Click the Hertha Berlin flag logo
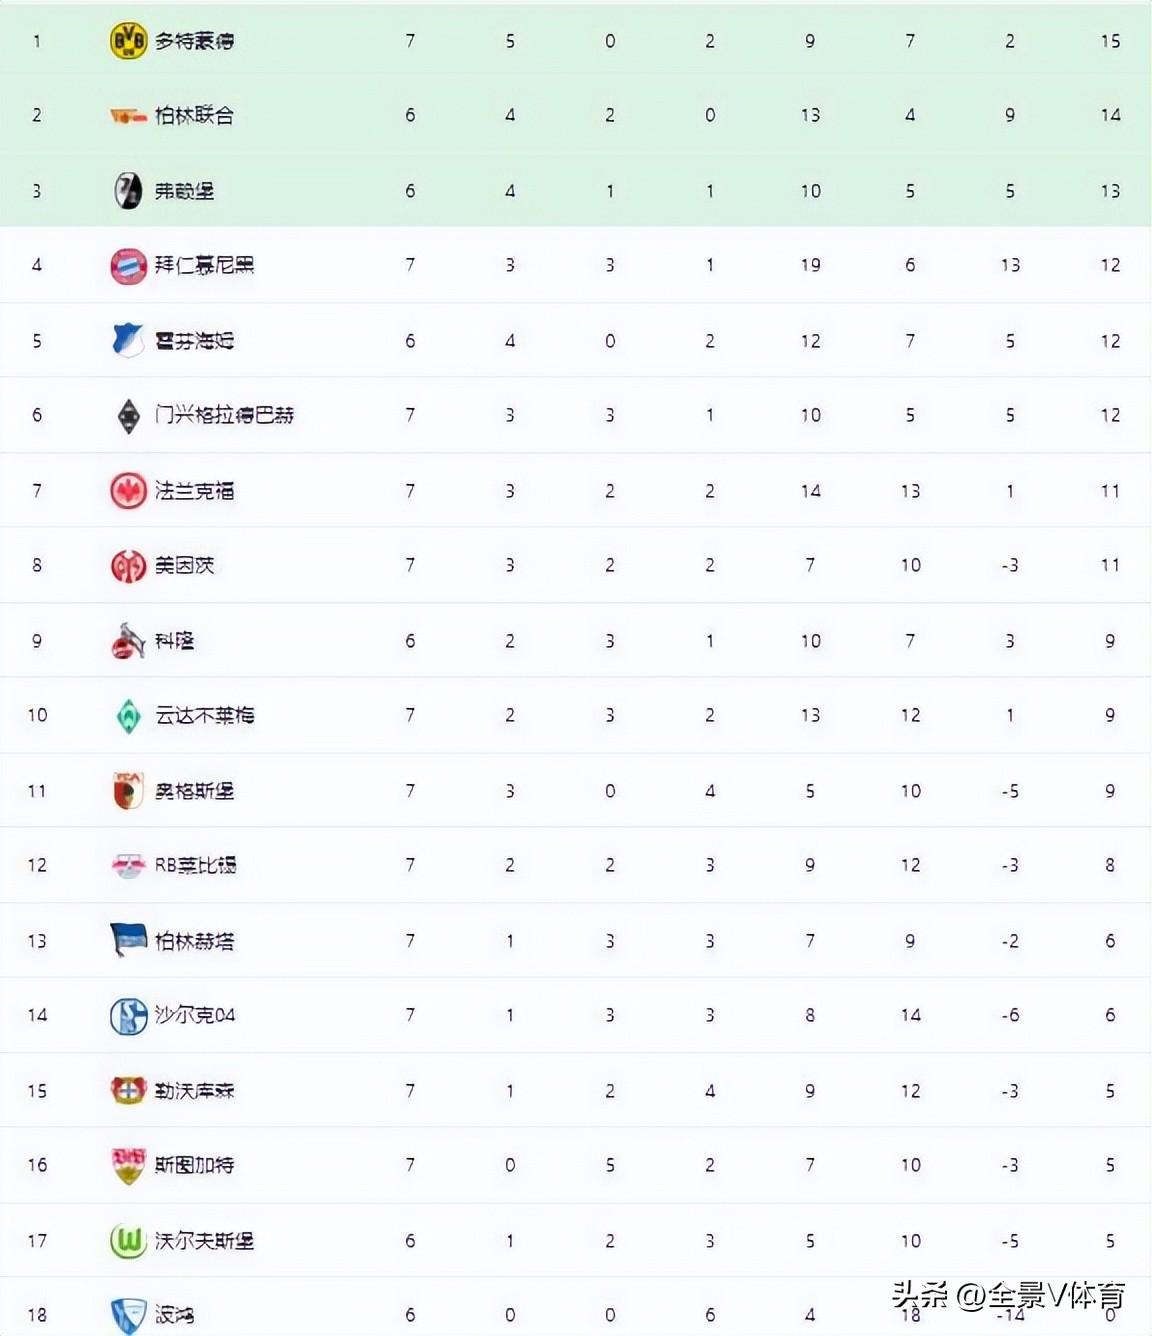The width and height of the screenshot is (1152, 1336). click(x=128, y=941)
